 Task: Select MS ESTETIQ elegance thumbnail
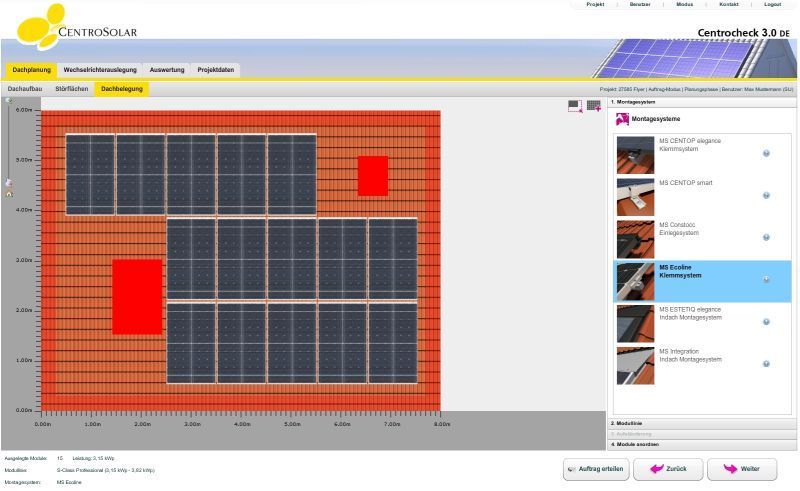[x=635, y=324]
